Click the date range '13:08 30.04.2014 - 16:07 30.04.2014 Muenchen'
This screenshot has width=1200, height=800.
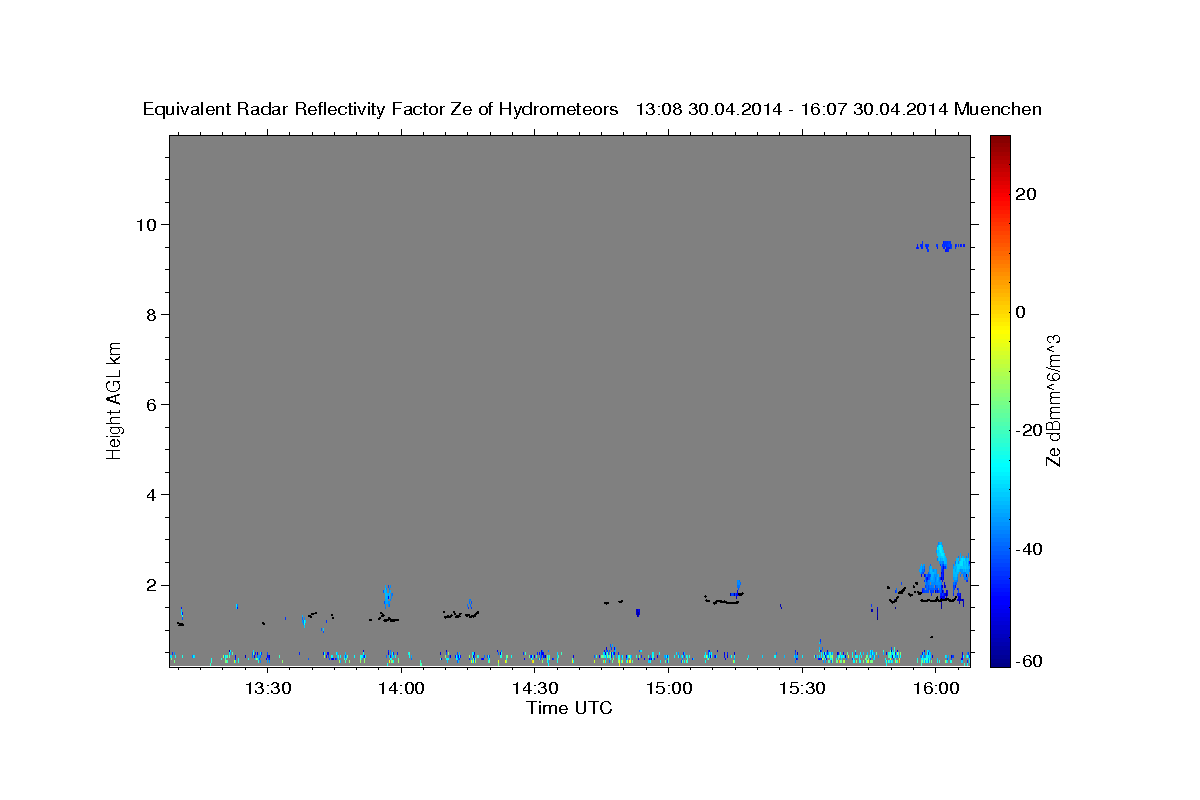click(x=839, y=110)
